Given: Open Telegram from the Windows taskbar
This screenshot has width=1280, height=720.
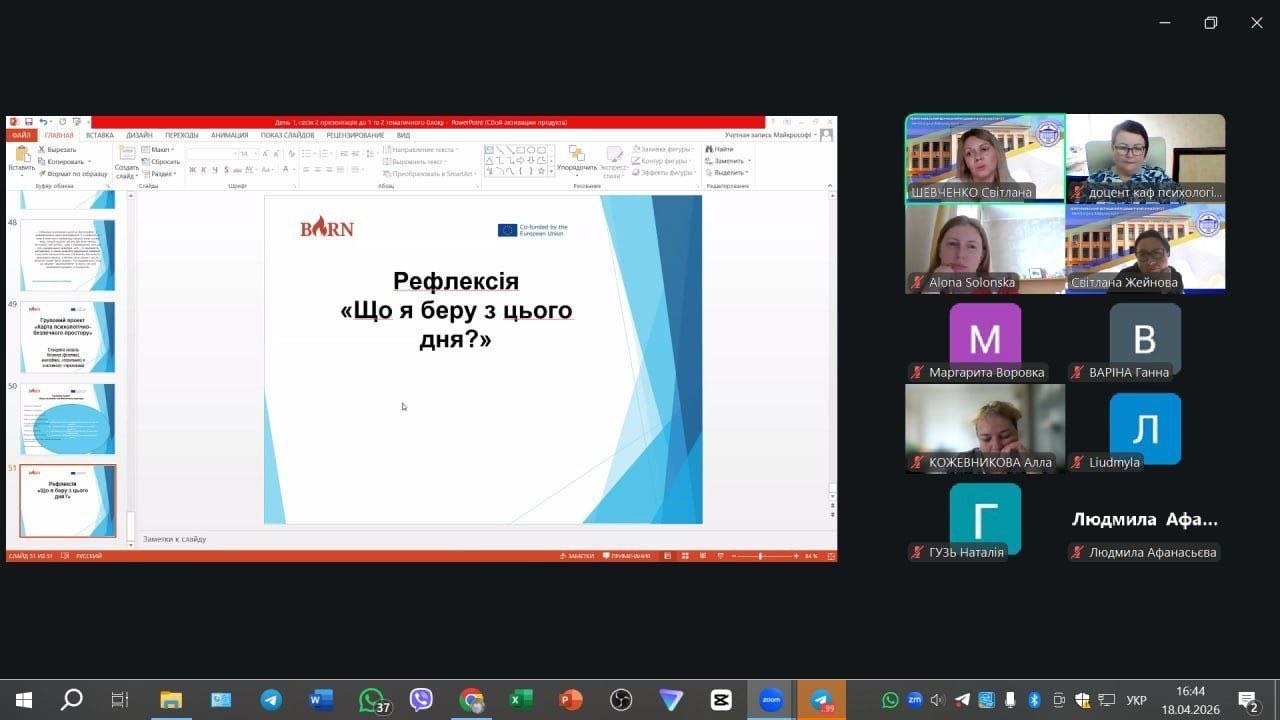Looking at the screenshot, I should pyautogui.click(x=271, y=700).
